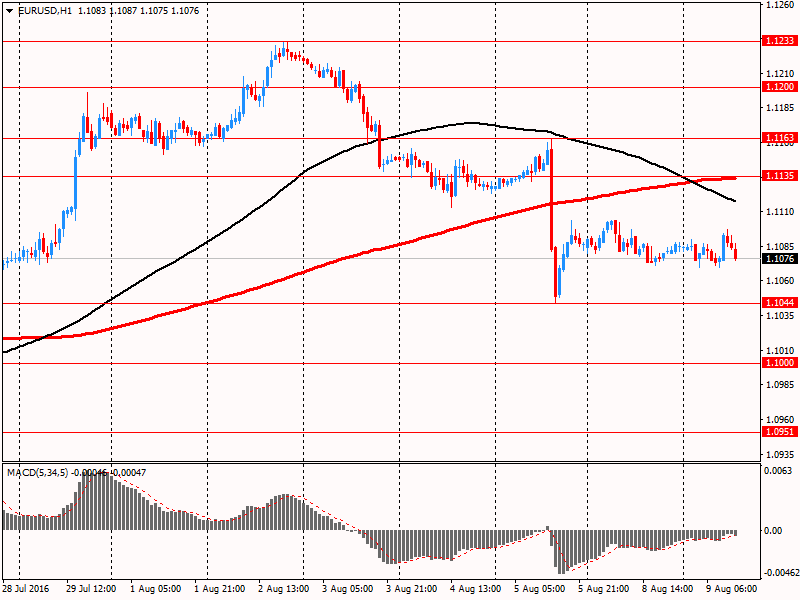
Task: Click the 1.0985 price scale label
Action: pos(780,385)
